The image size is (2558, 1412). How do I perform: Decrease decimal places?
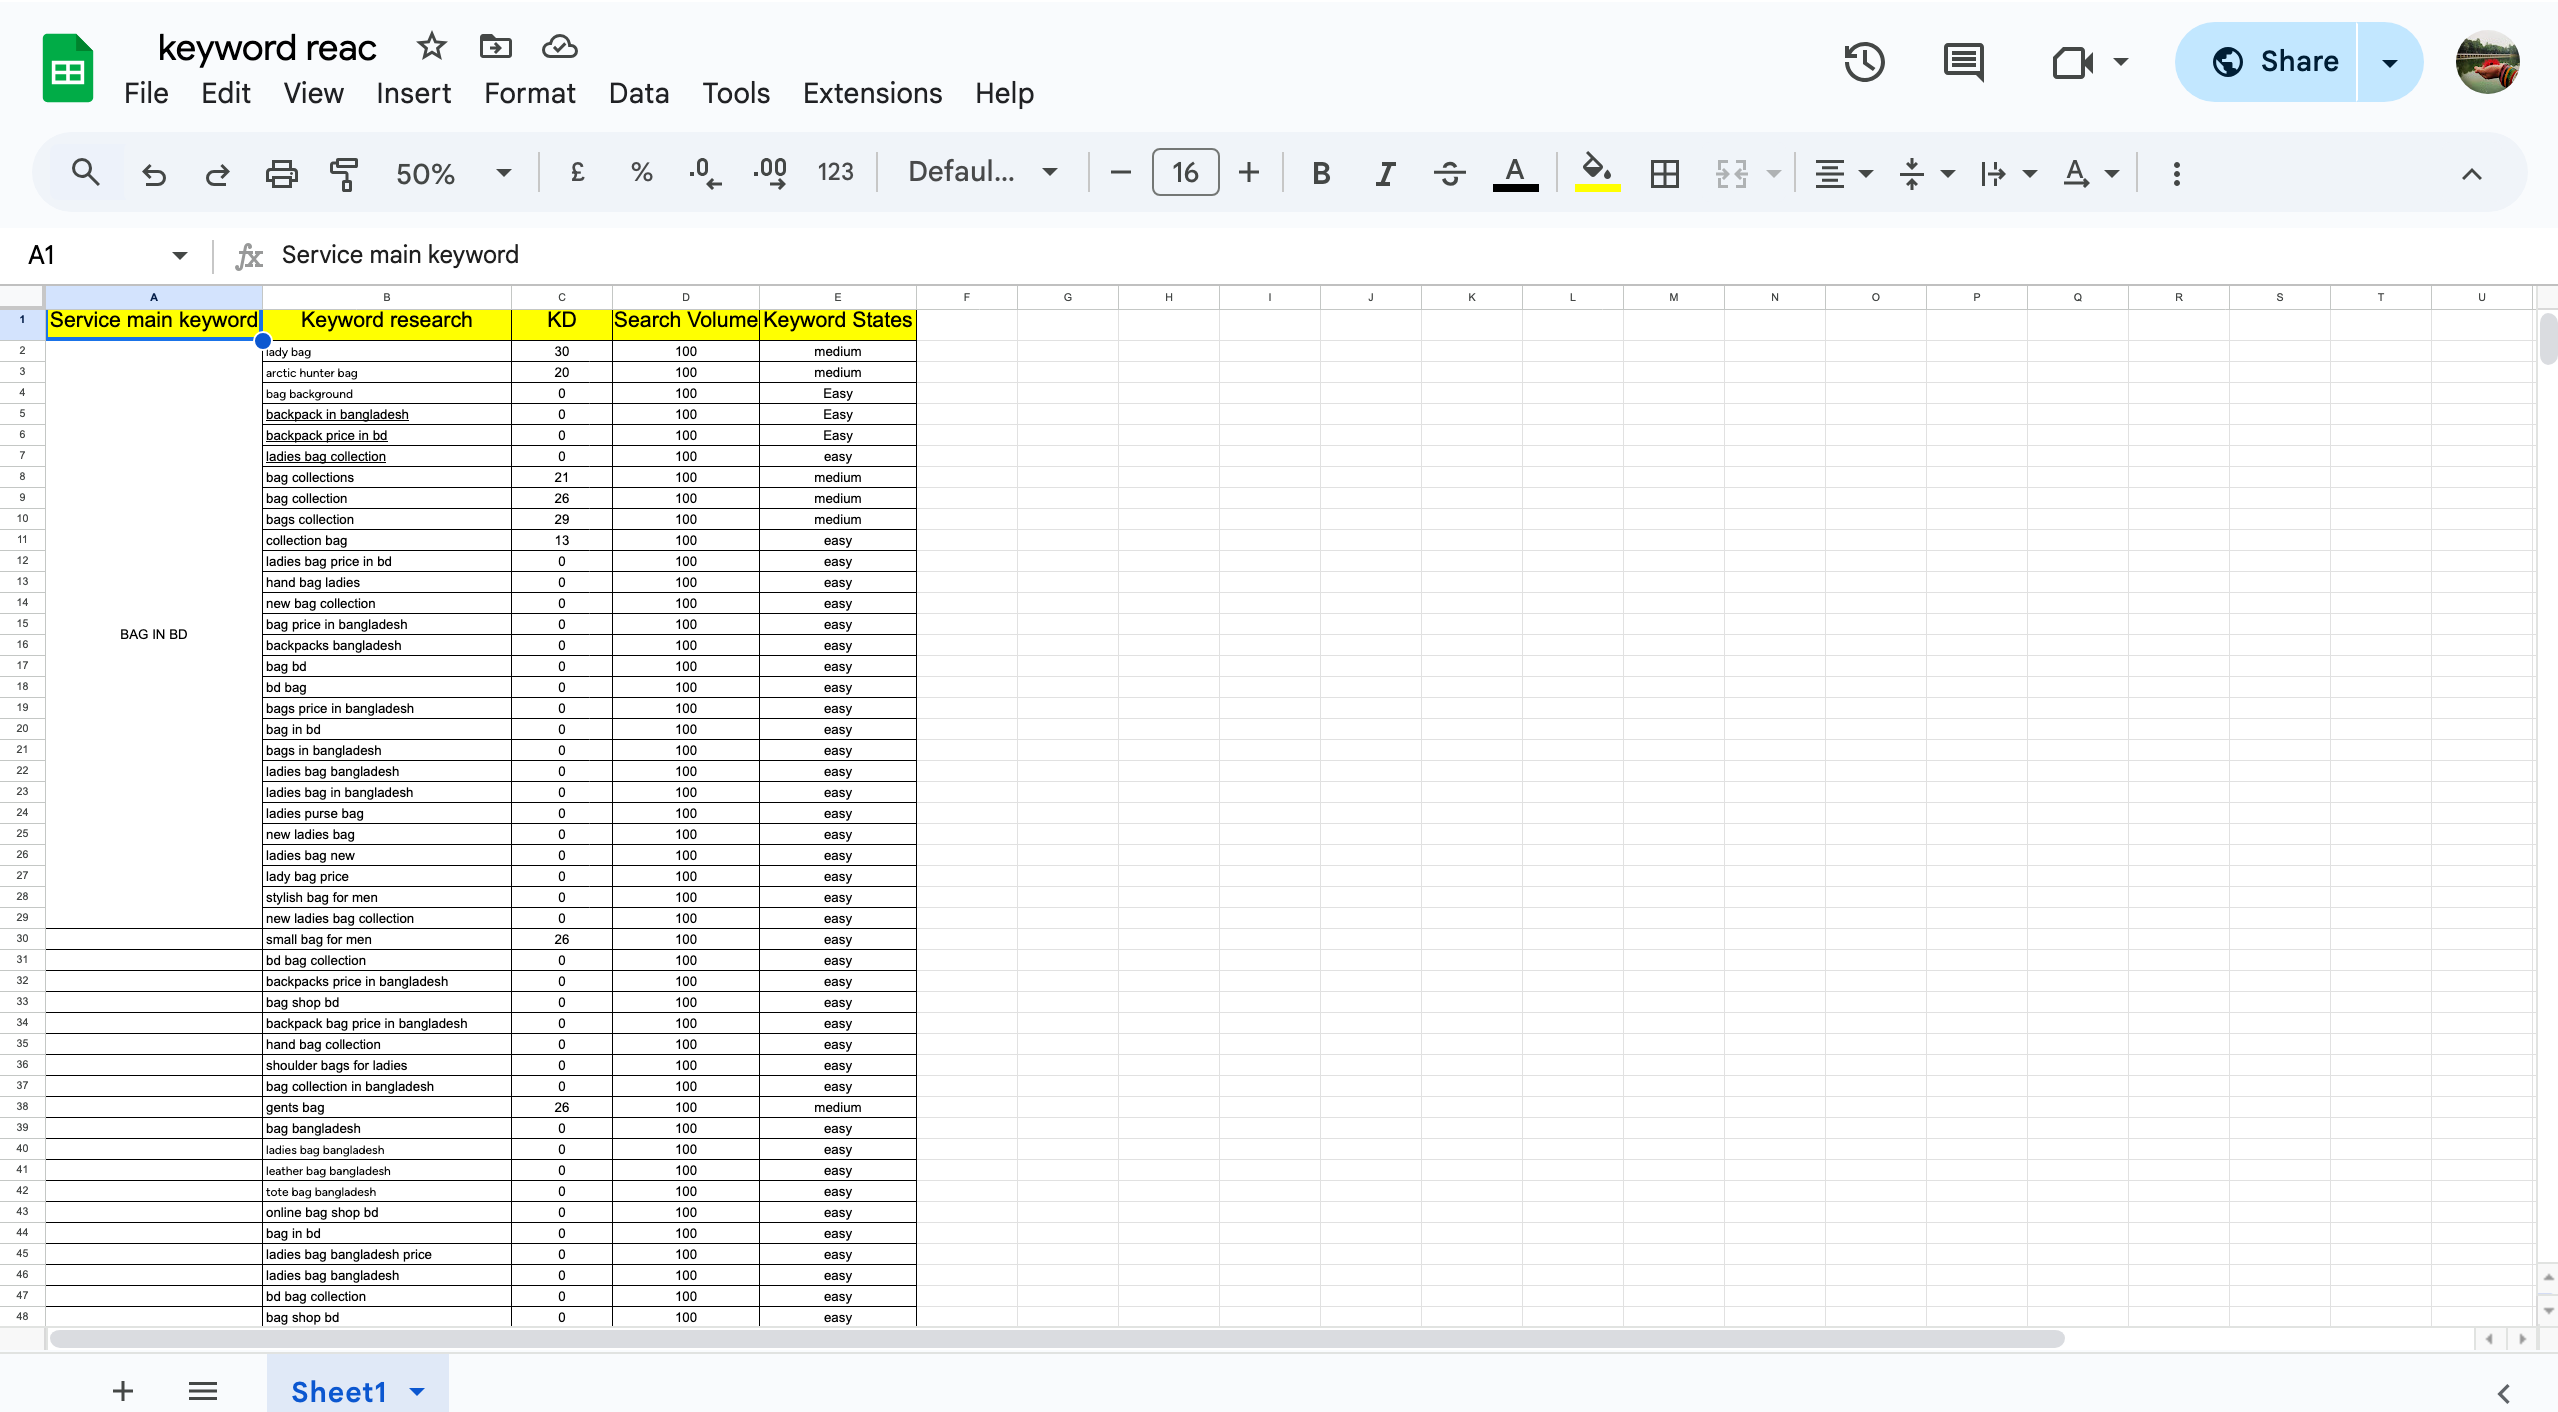pyautogui.click(x=704, y=172)
